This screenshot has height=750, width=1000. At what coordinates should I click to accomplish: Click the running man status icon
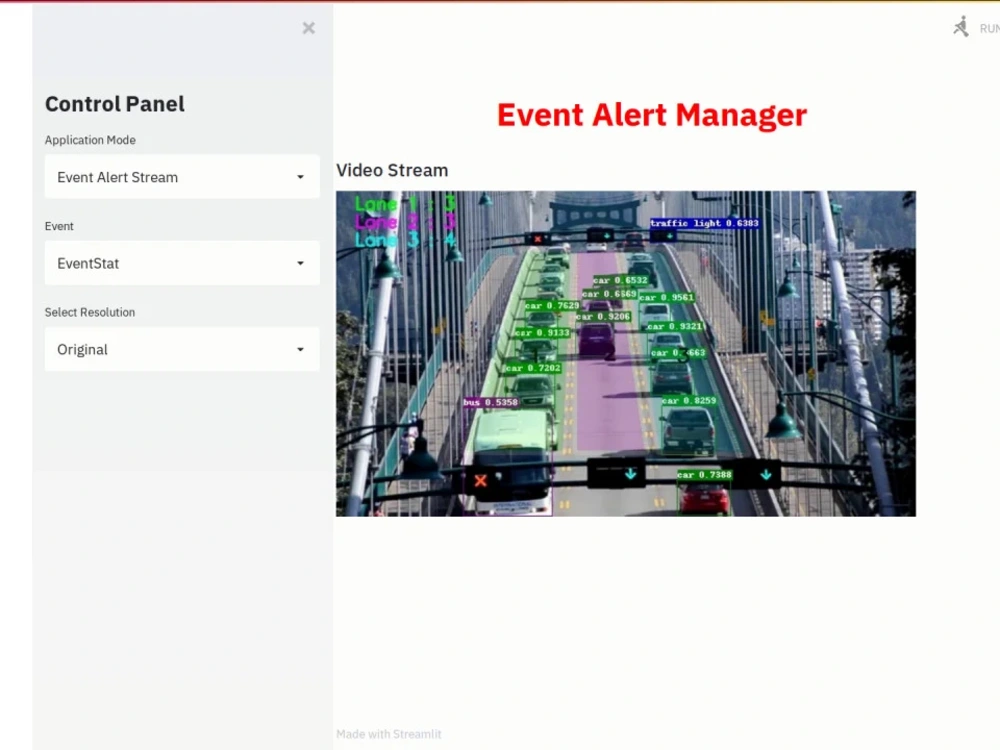point(961,27)
